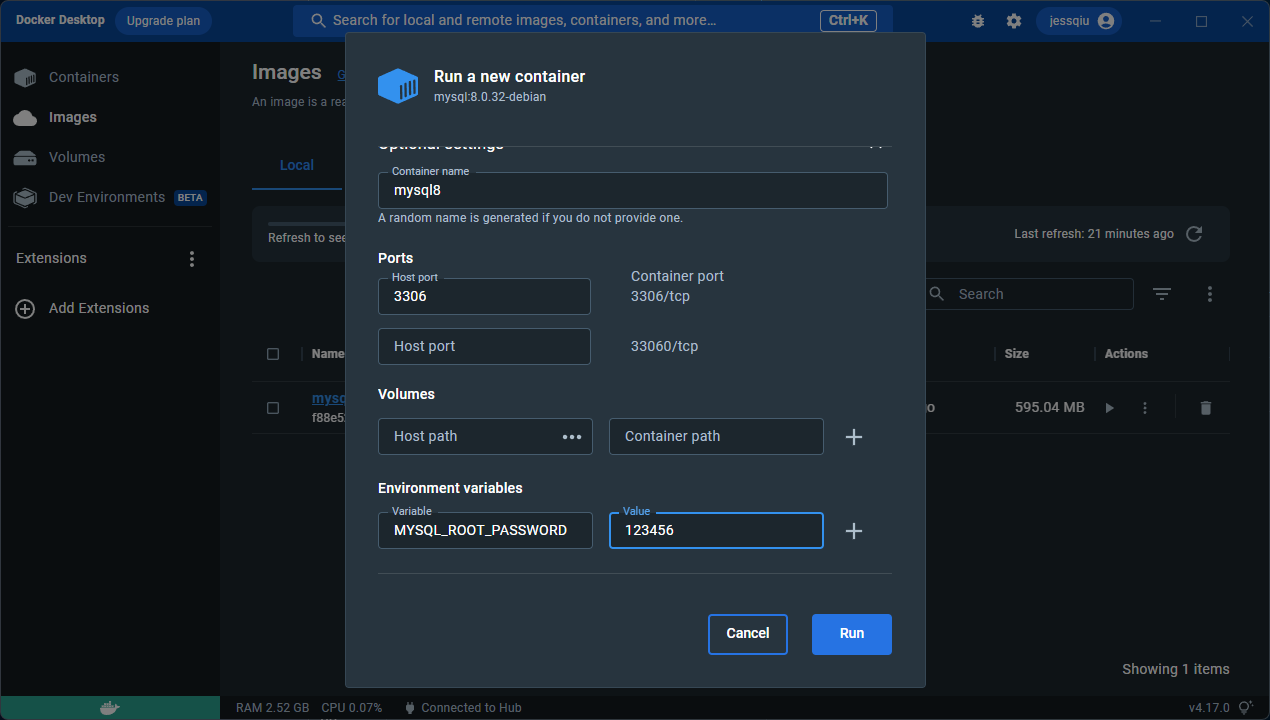Open Extensions options menu
This screenshot has width=1270, height=720.
tap(192, 259)
